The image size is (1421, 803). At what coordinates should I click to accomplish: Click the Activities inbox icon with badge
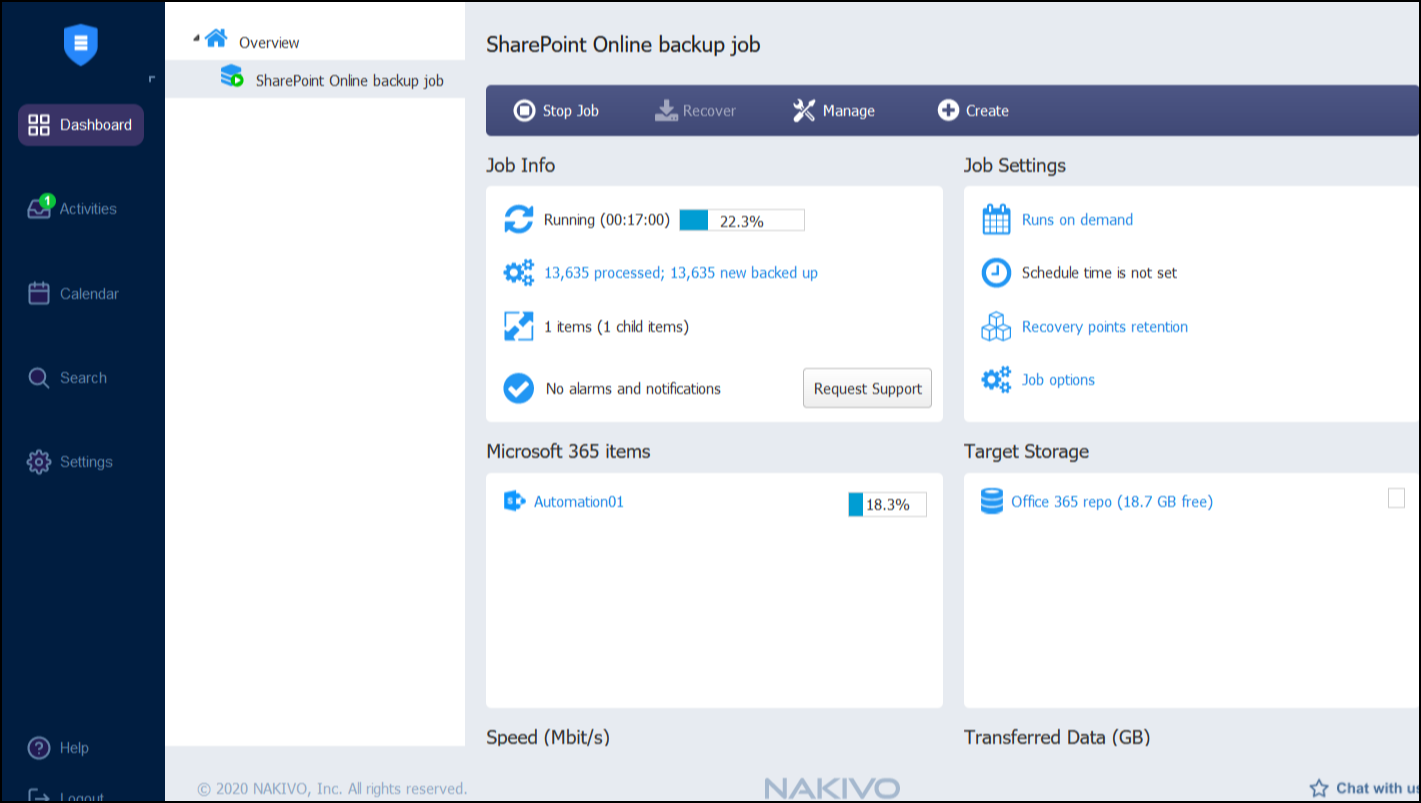coord(39,208)
